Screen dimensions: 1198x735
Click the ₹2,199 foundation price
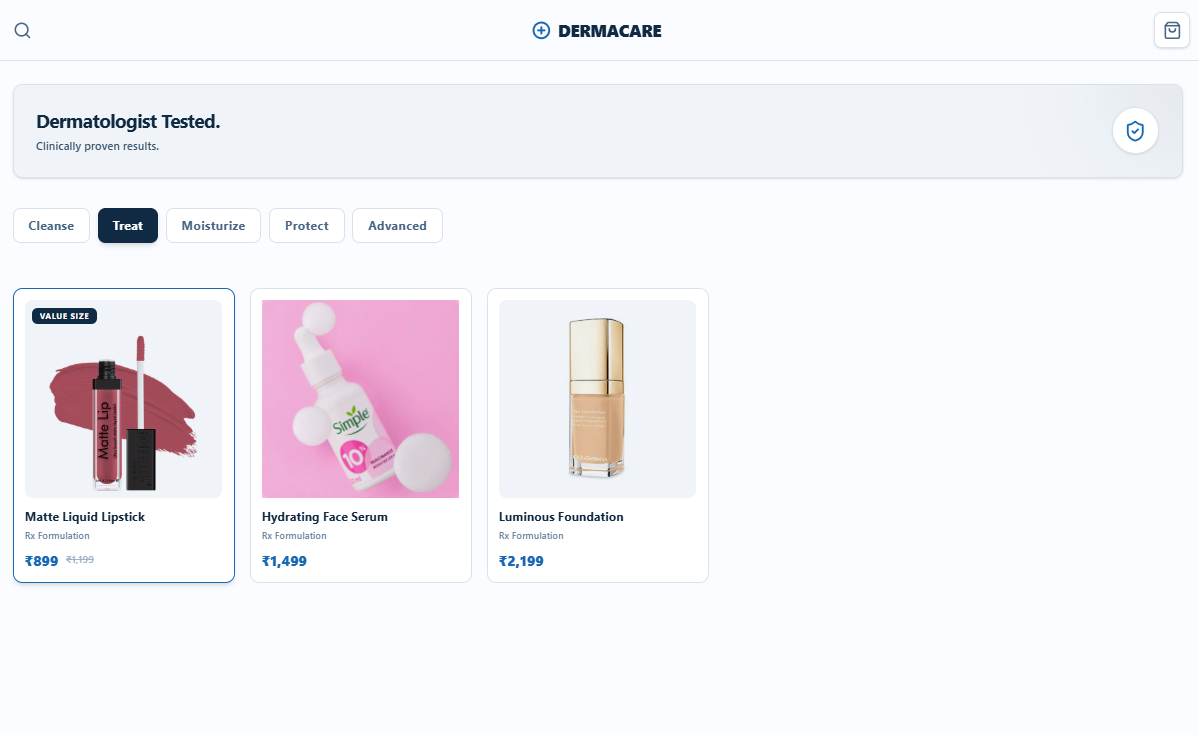(x=521, y=561)
